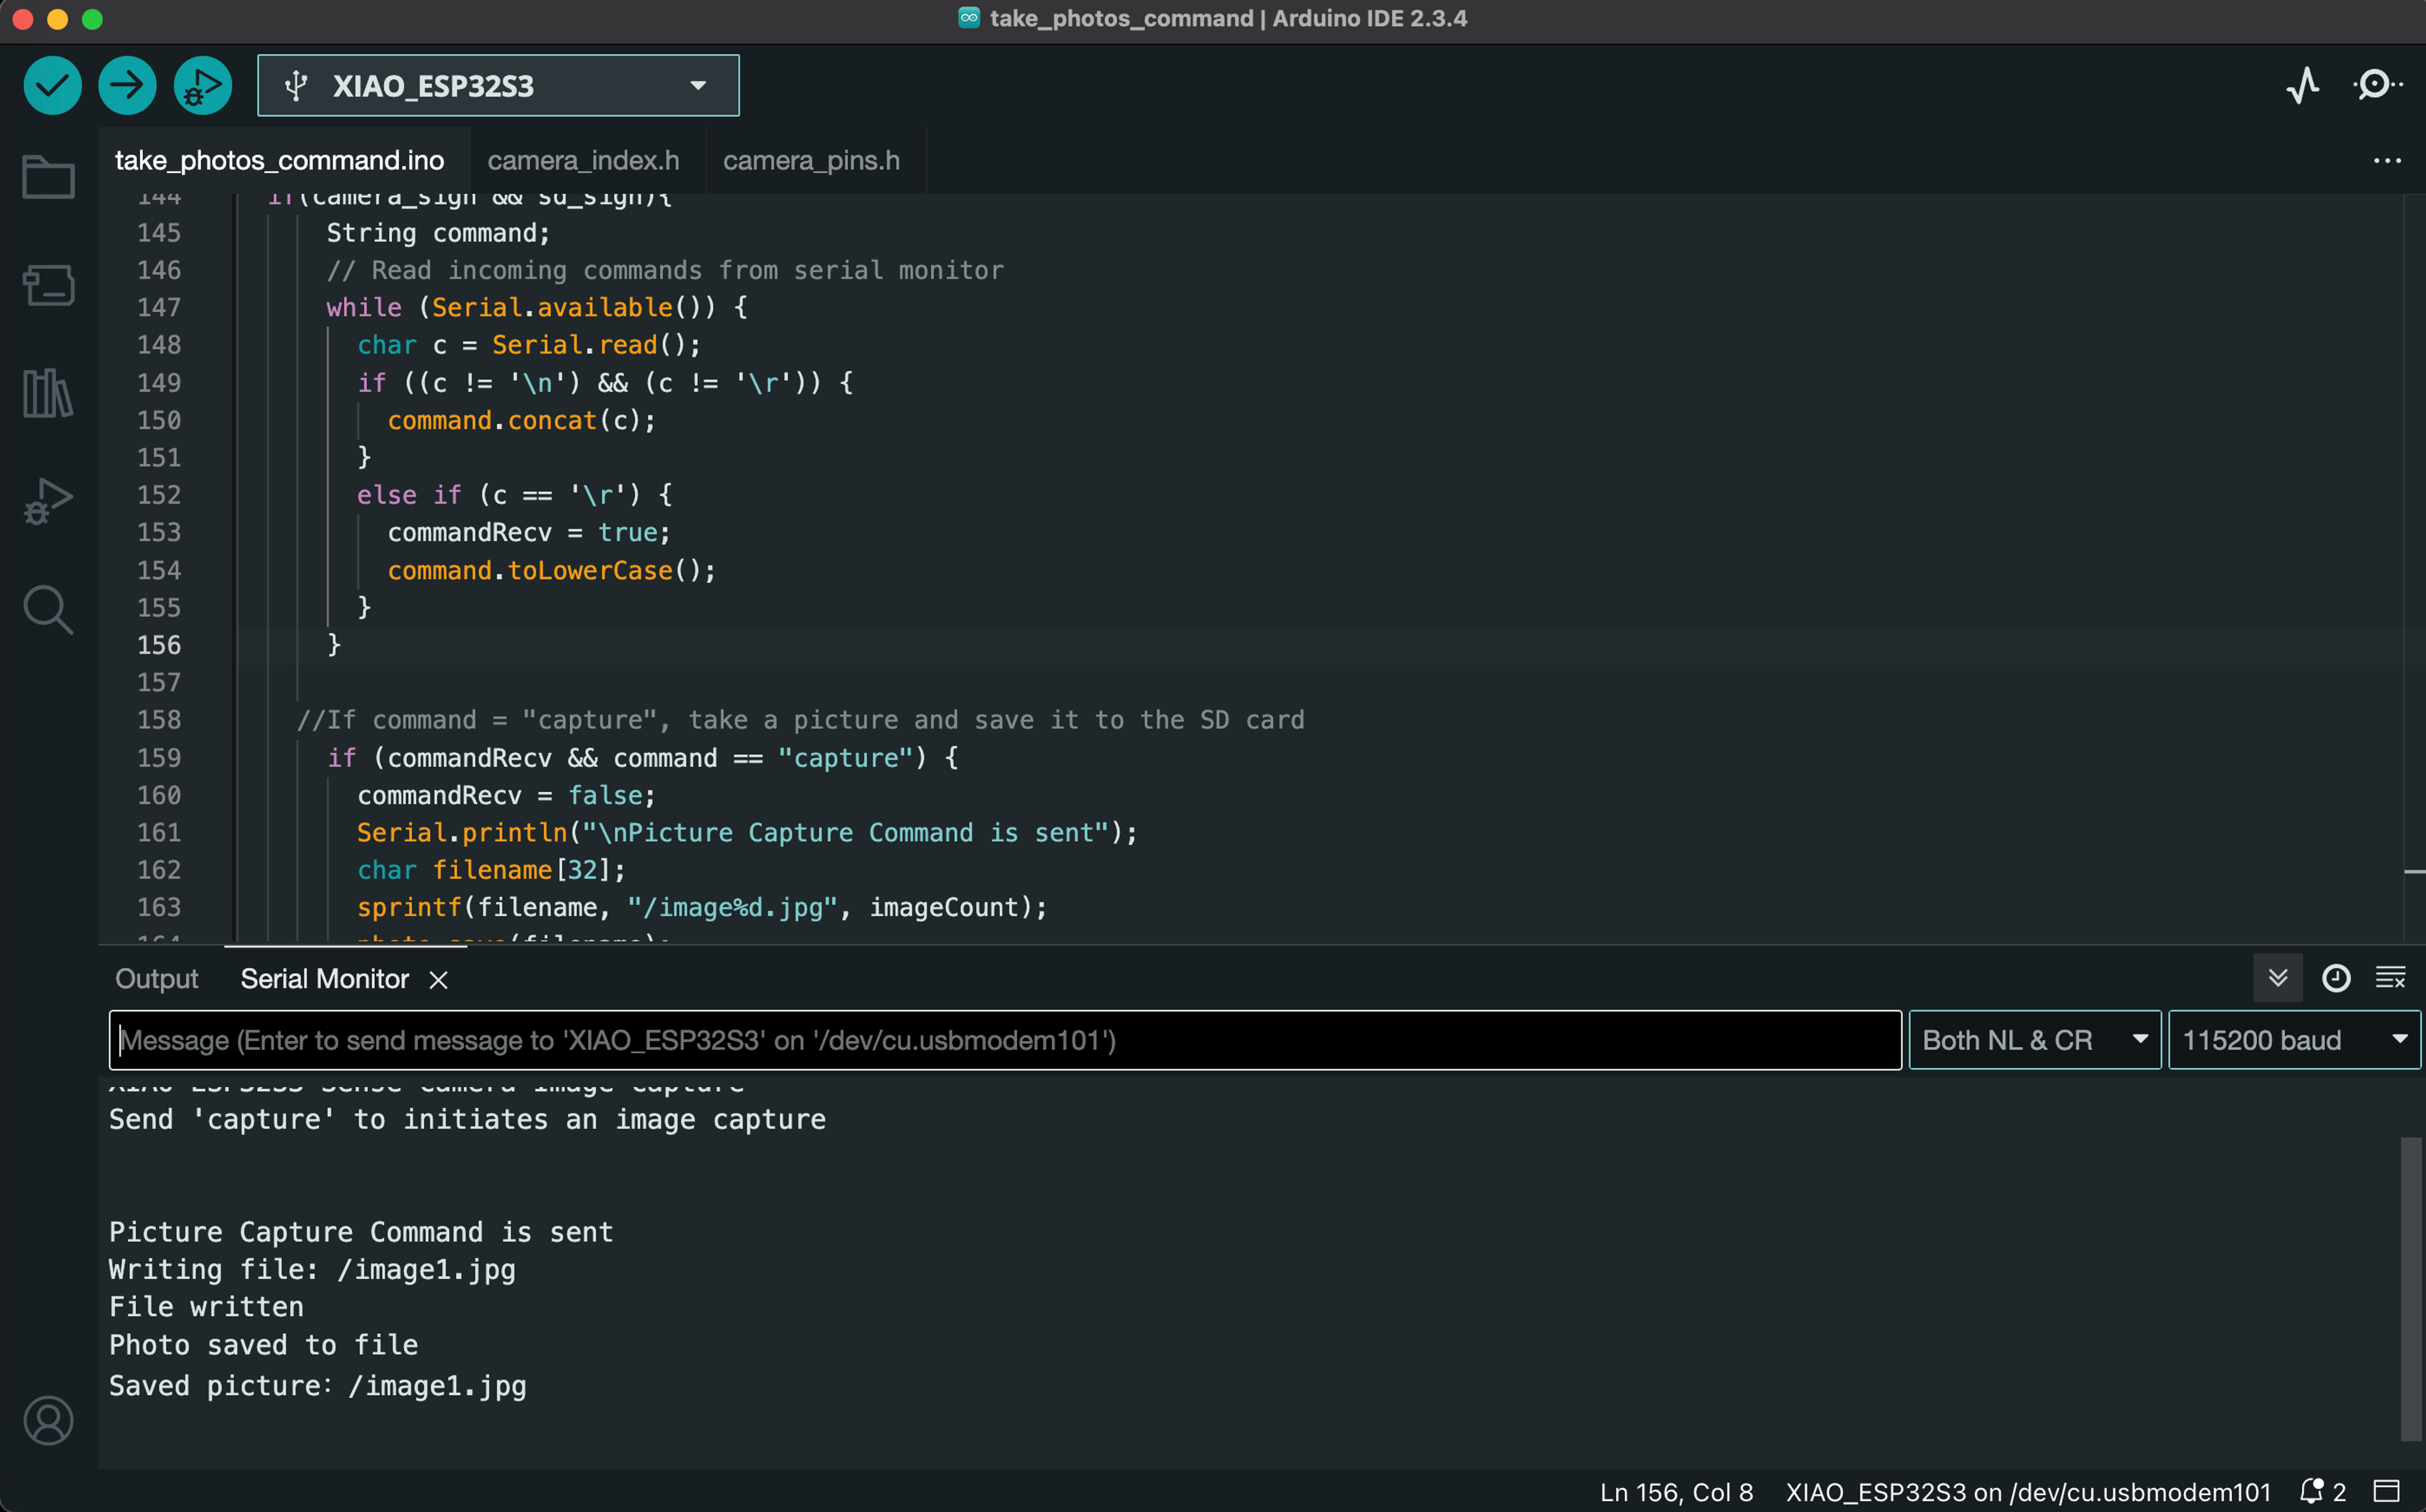The width and height of the screenshot is (2426, 1512).
Task: Click the serial message input field
Action: [x=1004, y=1040]
